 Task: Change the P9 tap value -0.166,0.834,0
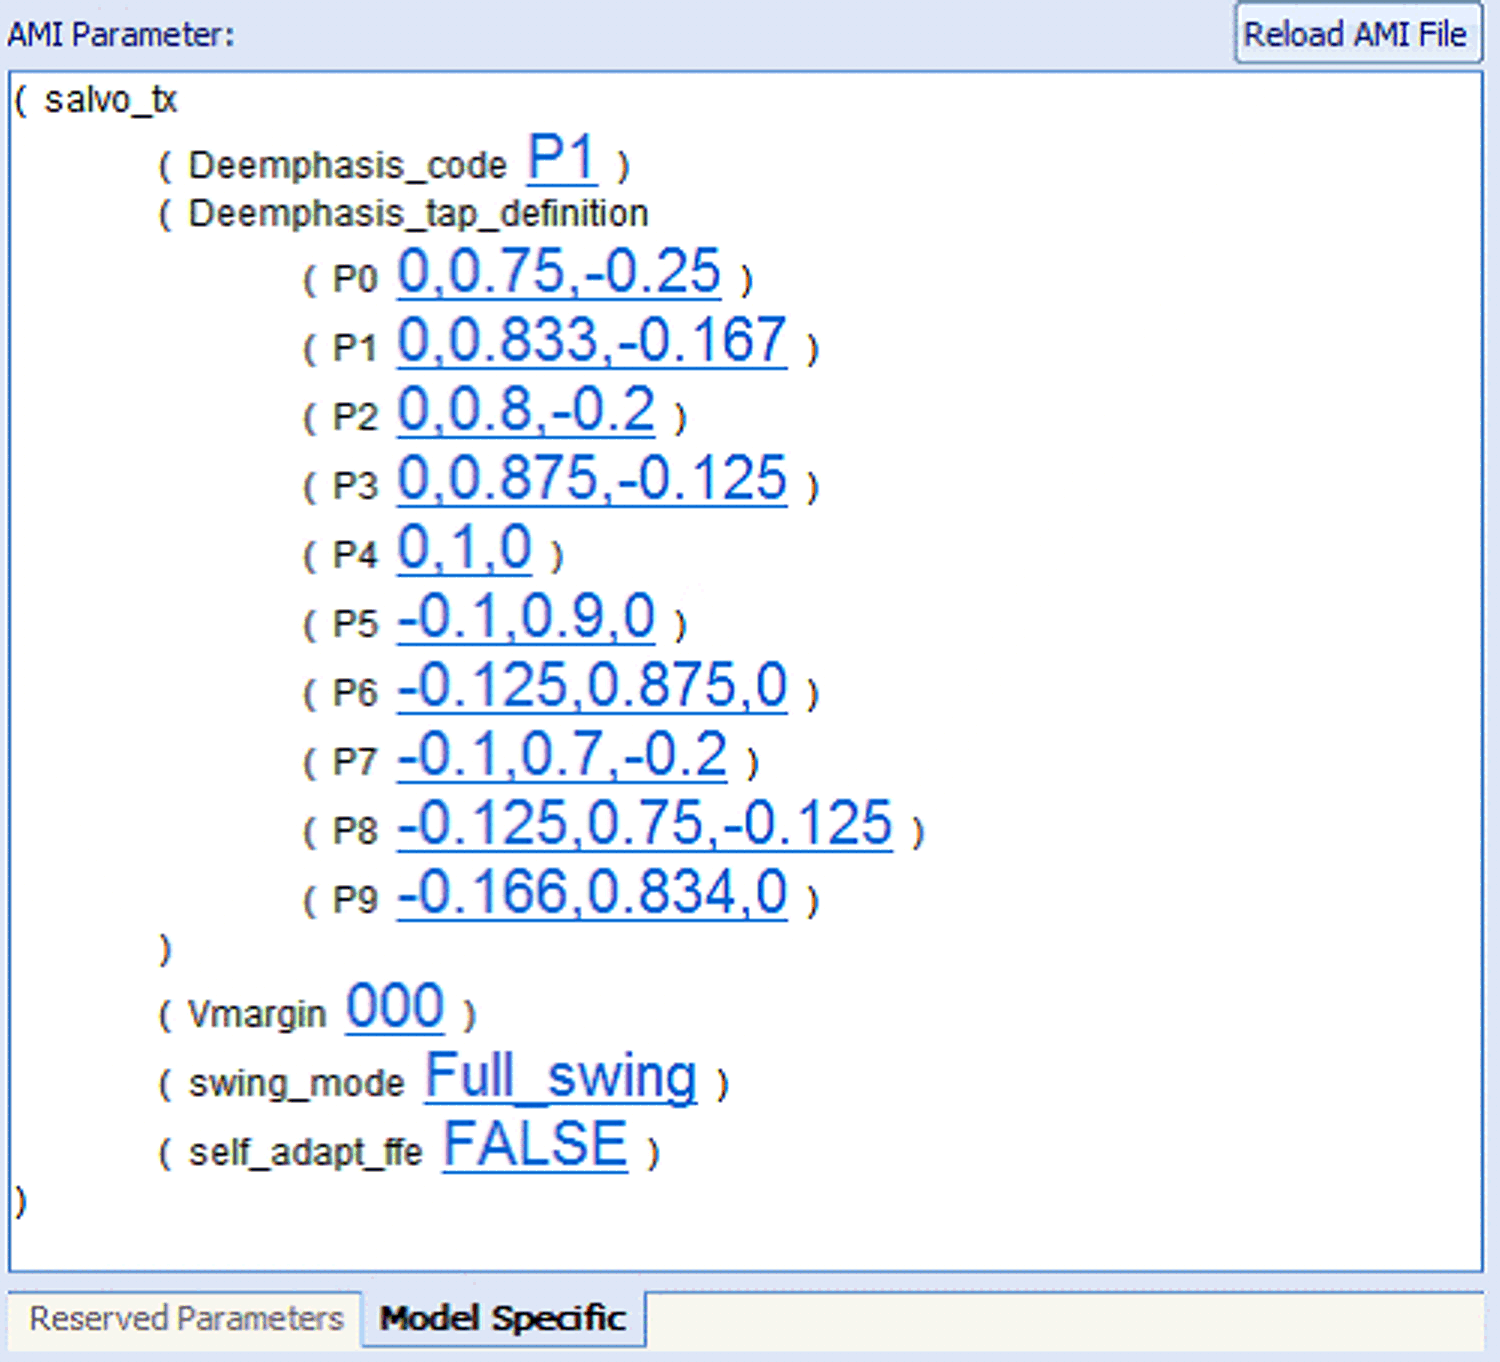coord(592,892)
